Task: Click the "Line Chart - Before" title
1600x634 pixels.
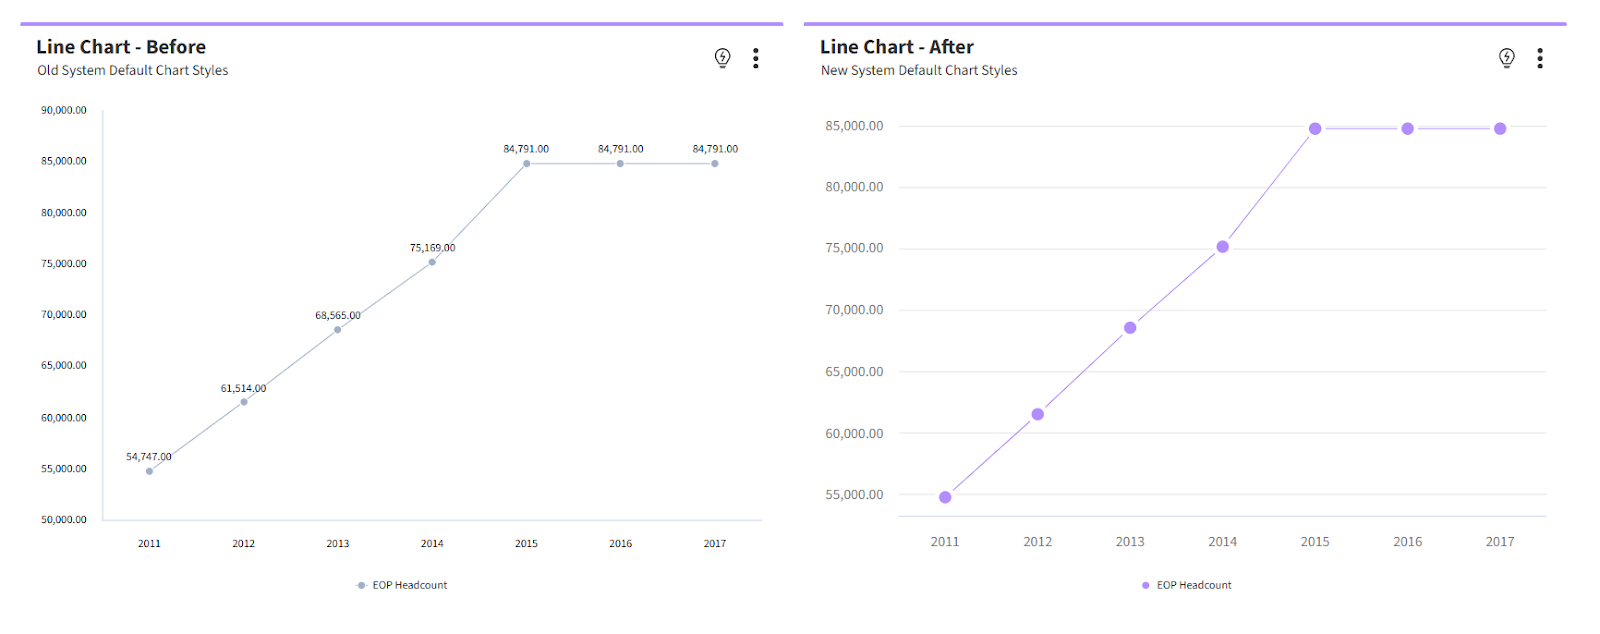Action: [121, 47]
